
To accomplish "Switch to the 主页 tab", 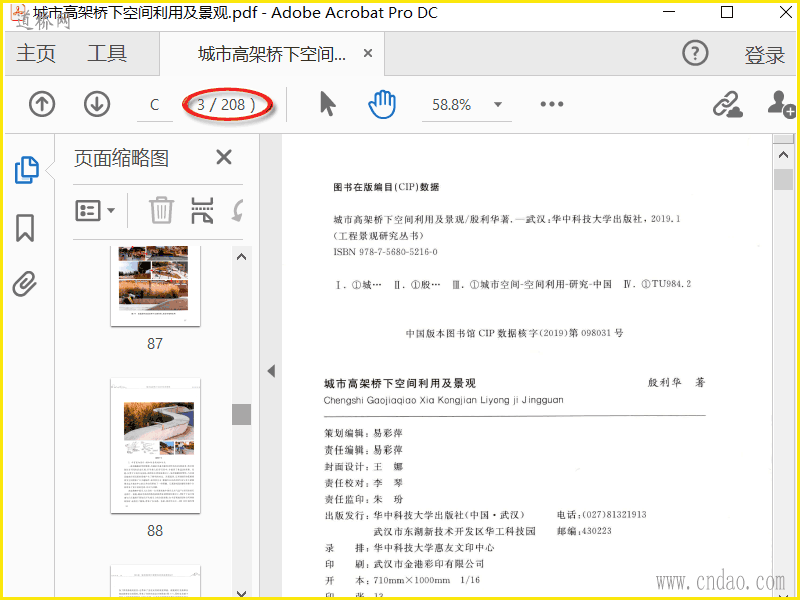I will click(x=36, y=54).
